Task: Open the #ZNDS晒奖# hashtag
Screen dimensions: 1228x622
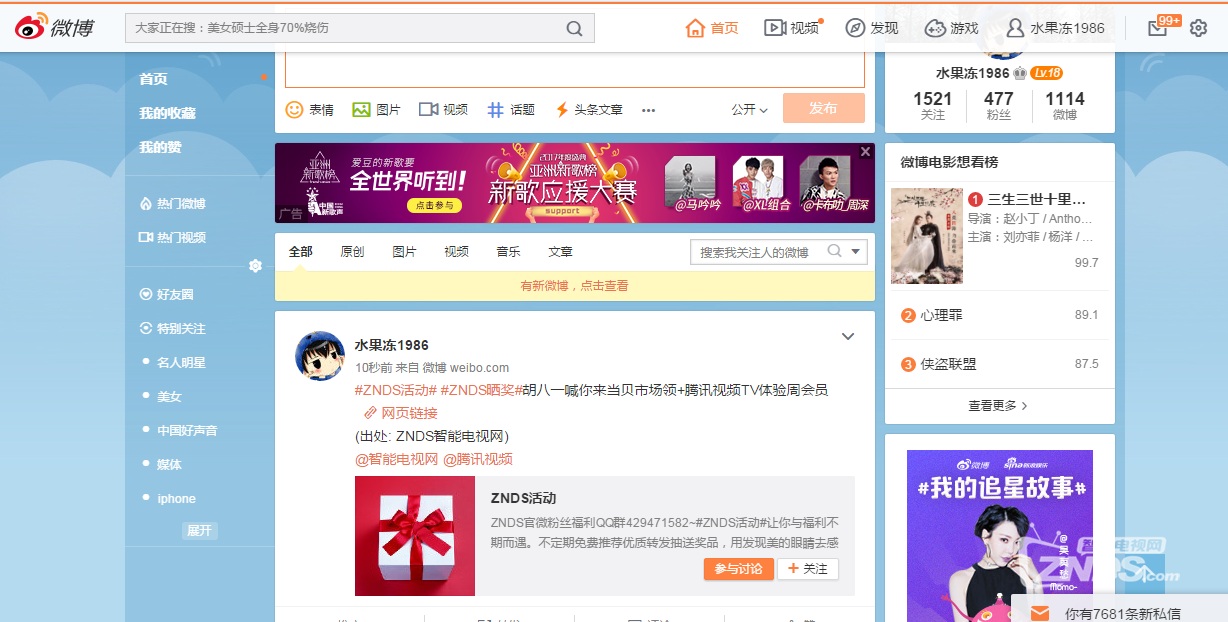Action: (481, 390)
